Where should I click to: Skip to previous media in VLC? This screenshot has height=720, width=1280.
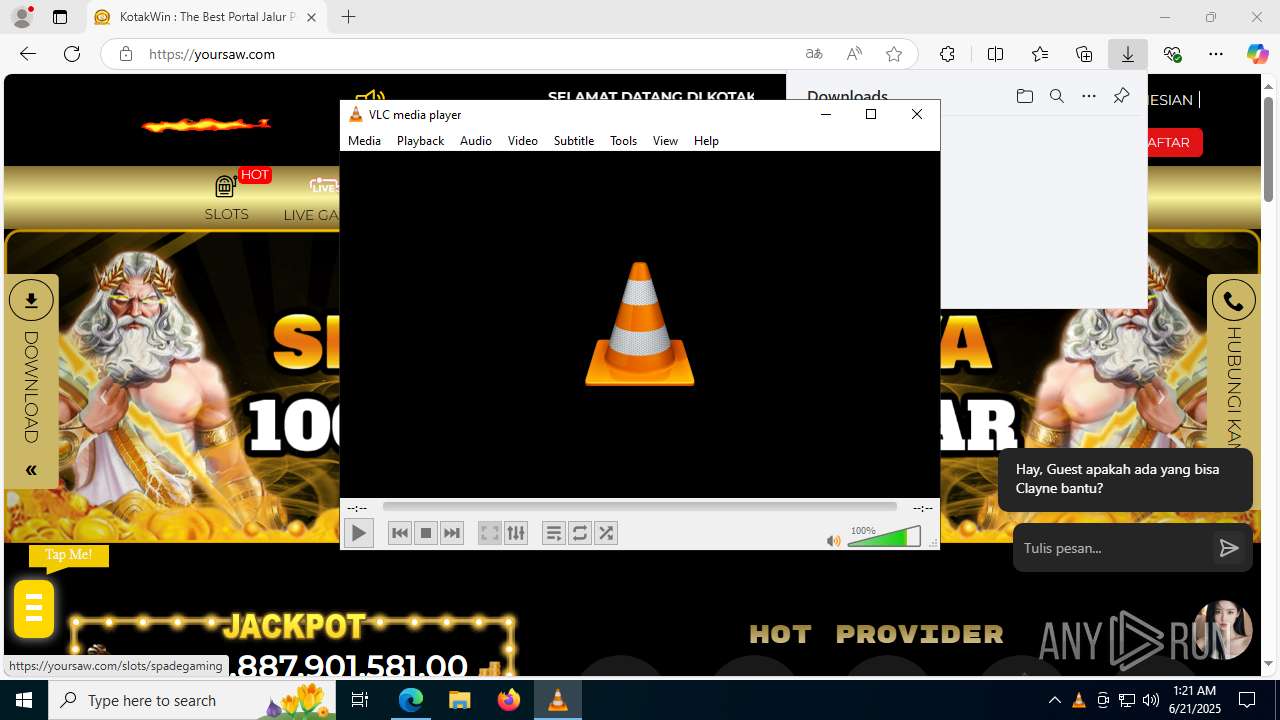point(400,533)
